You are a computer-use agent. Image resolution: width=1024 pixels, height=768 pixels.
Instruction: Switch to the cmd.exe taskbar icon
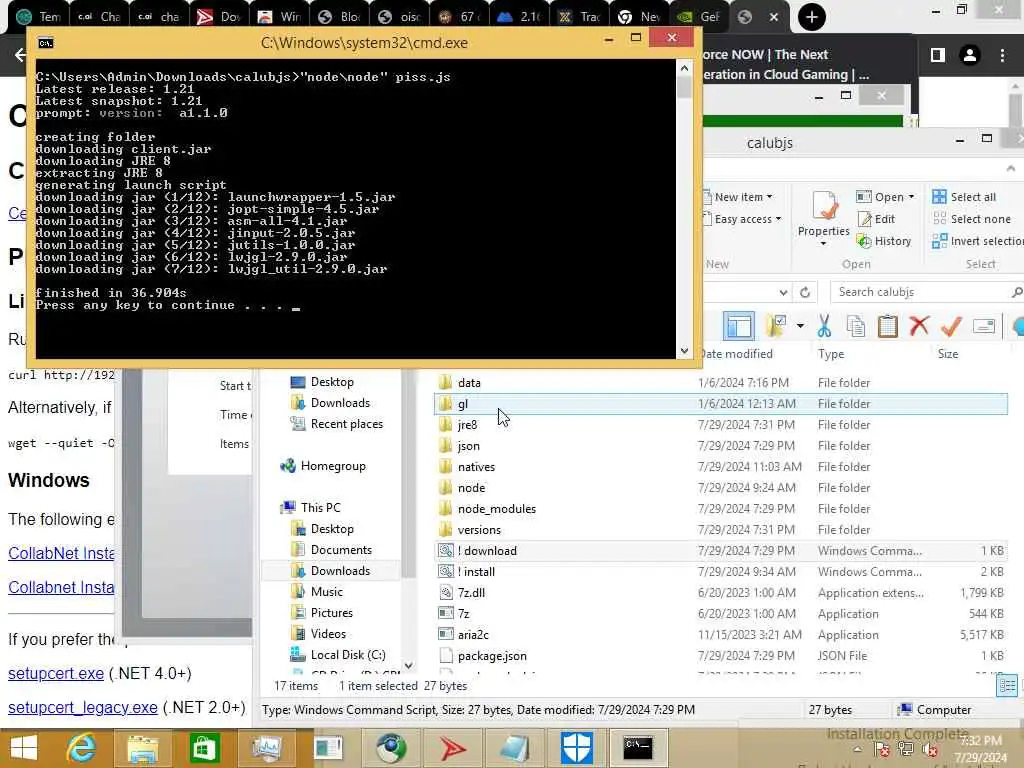(637, 747)
